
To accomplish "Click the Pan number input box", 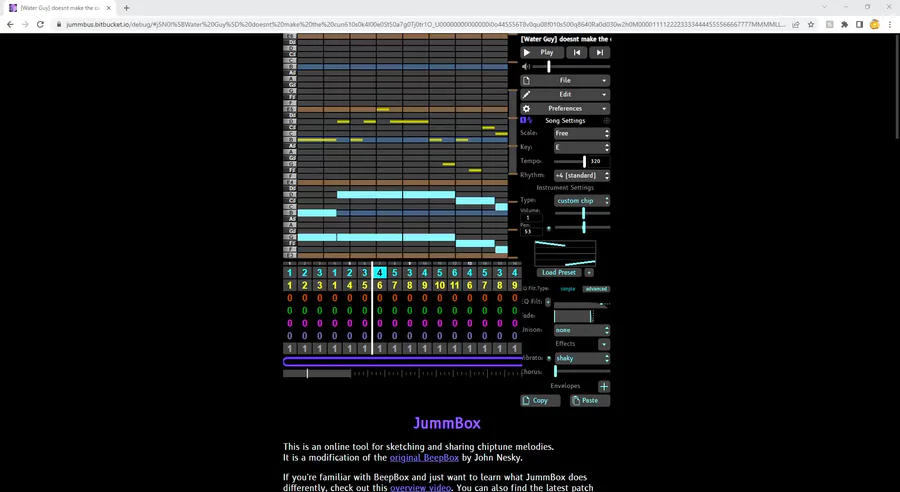I will (x=531, y=231).
